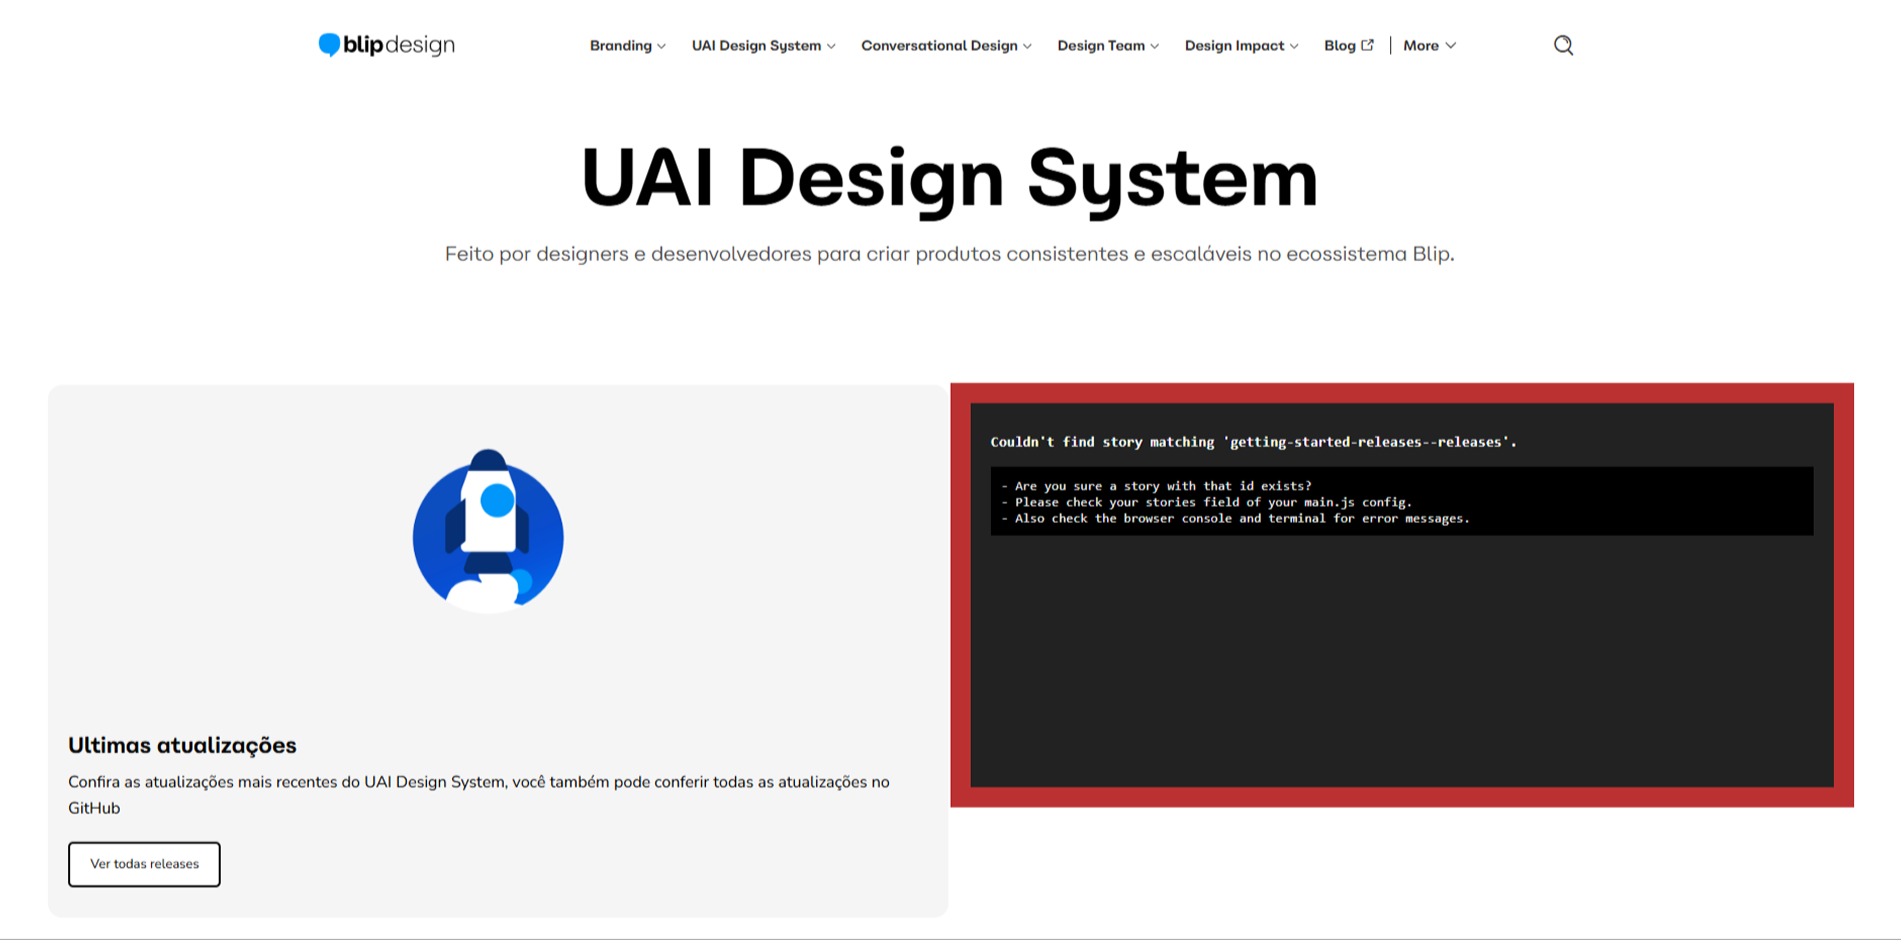The width and height of the screenshot is (1901, 940).
Task: Click "Please check your stories field" line
Action: 1207,502
